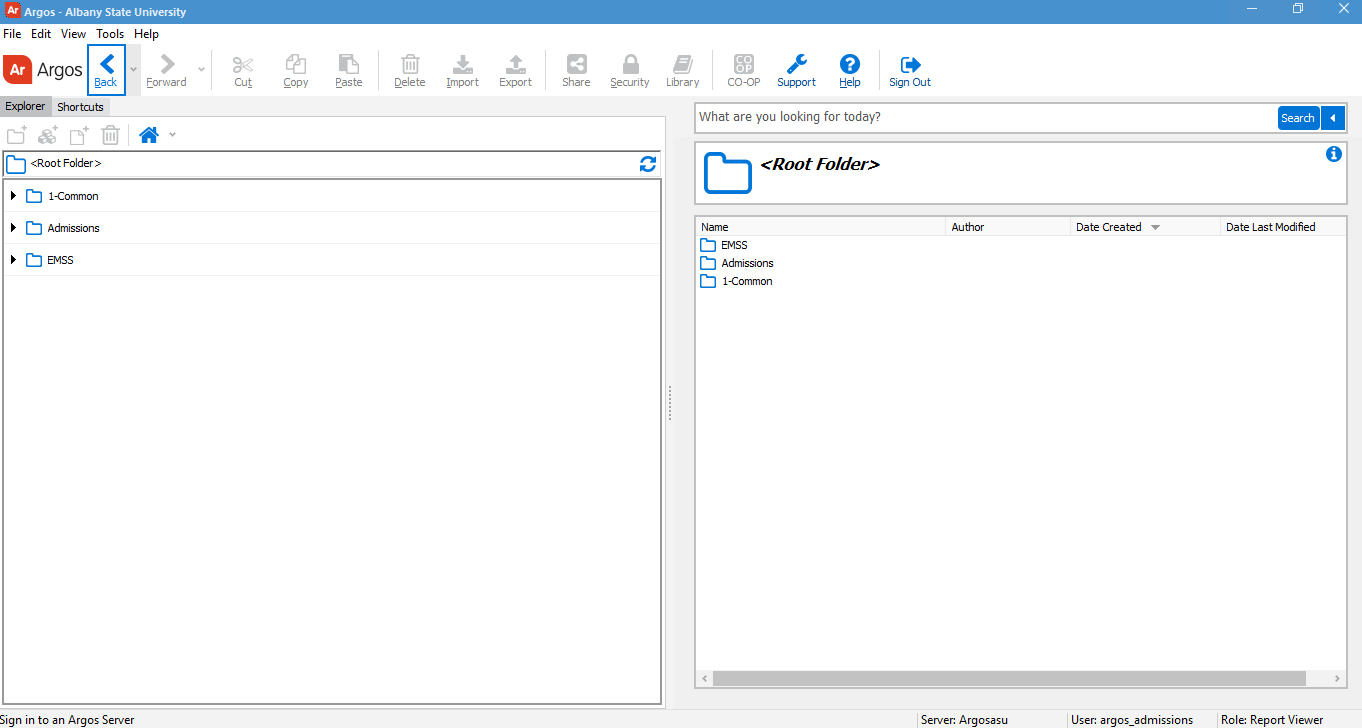Sort by the Name column header
The width and height of the screenshot is (1362, 728).
point(820,227)
